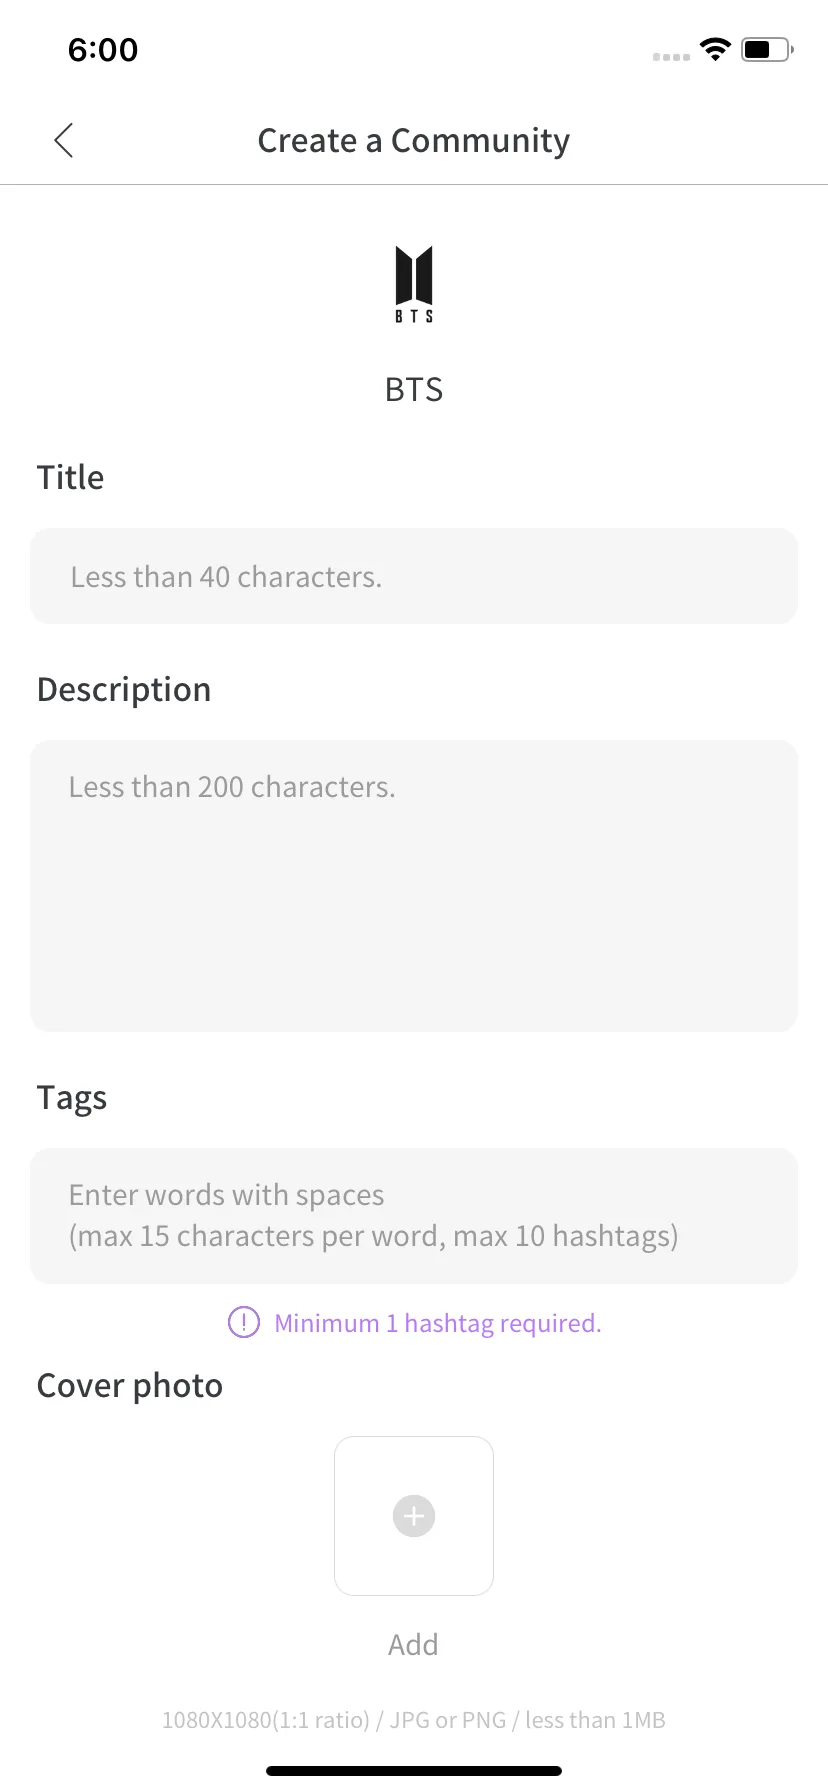Tap the Cover photo section label
Image resolution: width=828 pixels, height=1792 pixels.
[x=130, y=1386]
